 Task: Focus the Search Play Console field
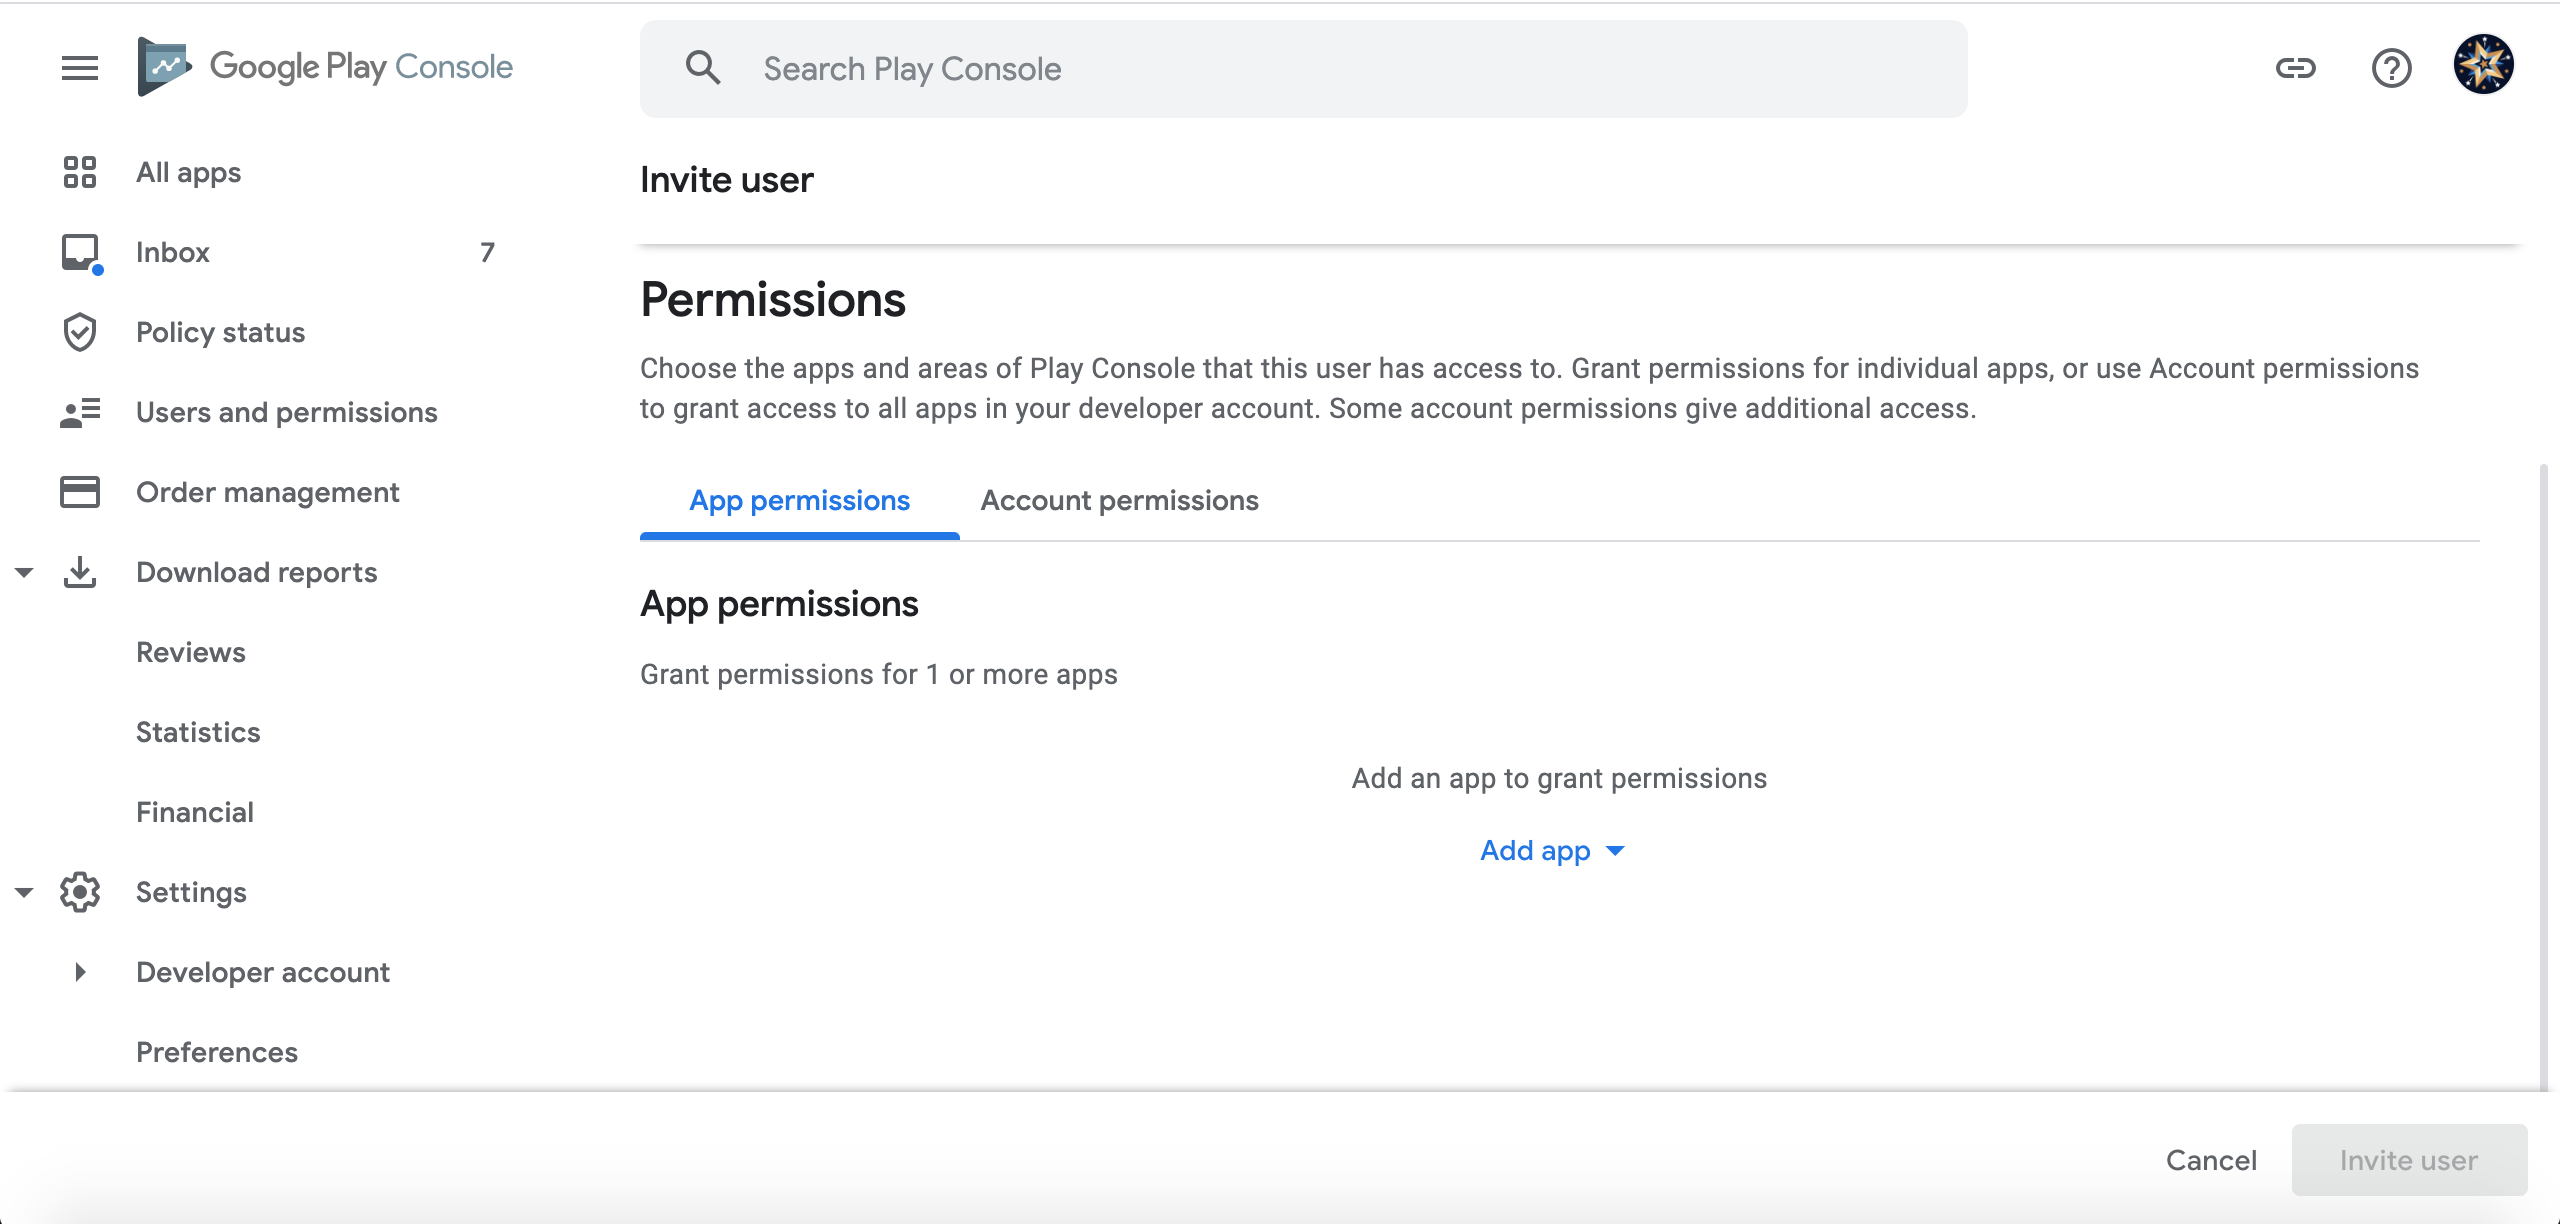(x=1304, y=68)
